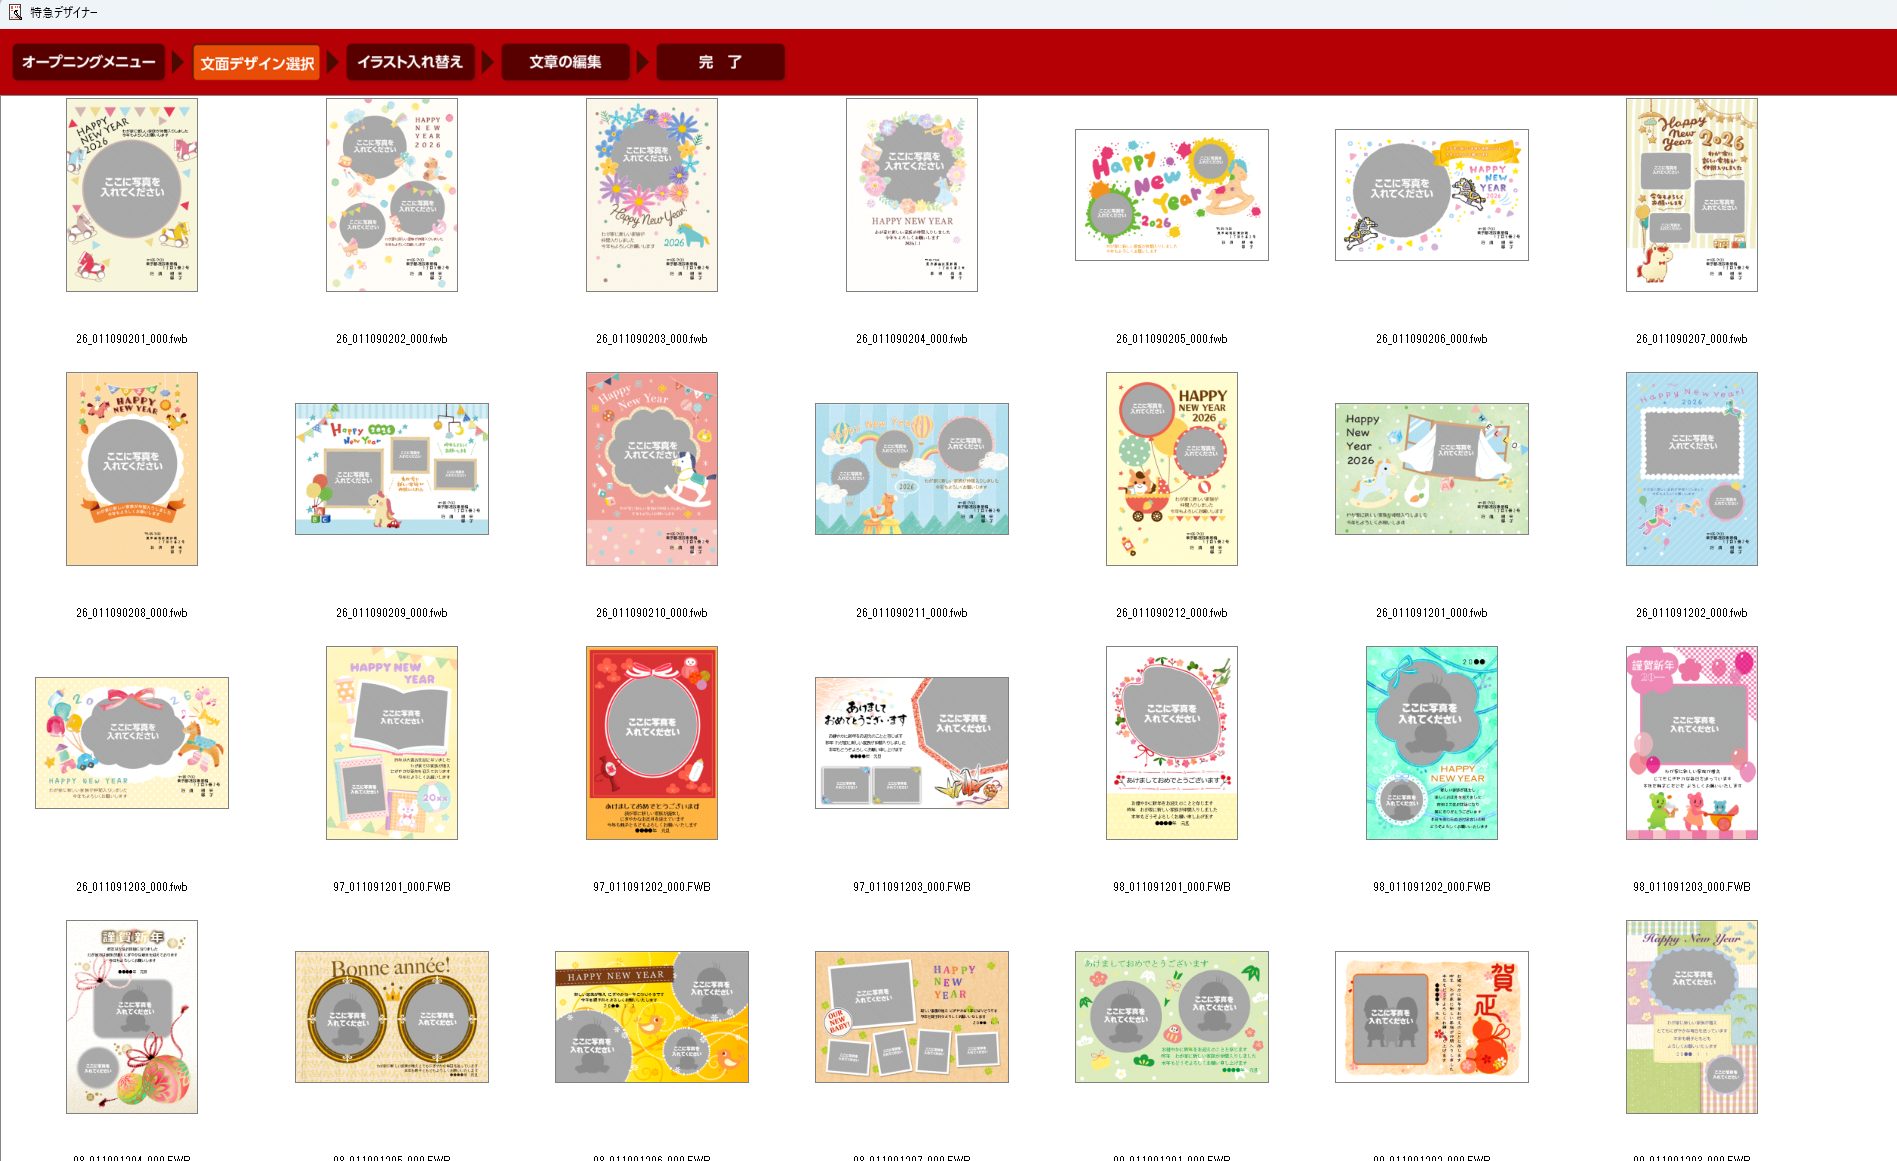Select the yellow balloon design 26_011090212_000.fwb
1897x1161 pixels.
tap(1171, 469)
